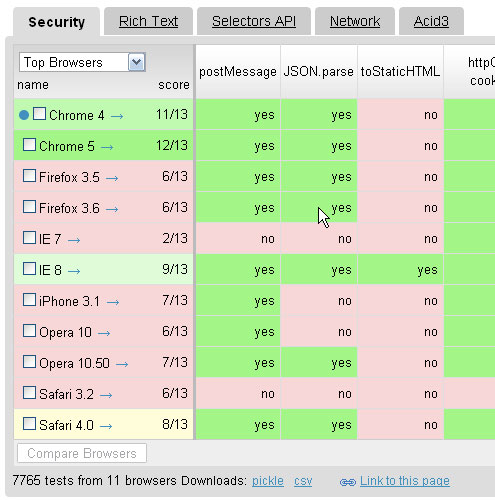Click Chrome 4 toStaticHTML no cell

point(400,114)
